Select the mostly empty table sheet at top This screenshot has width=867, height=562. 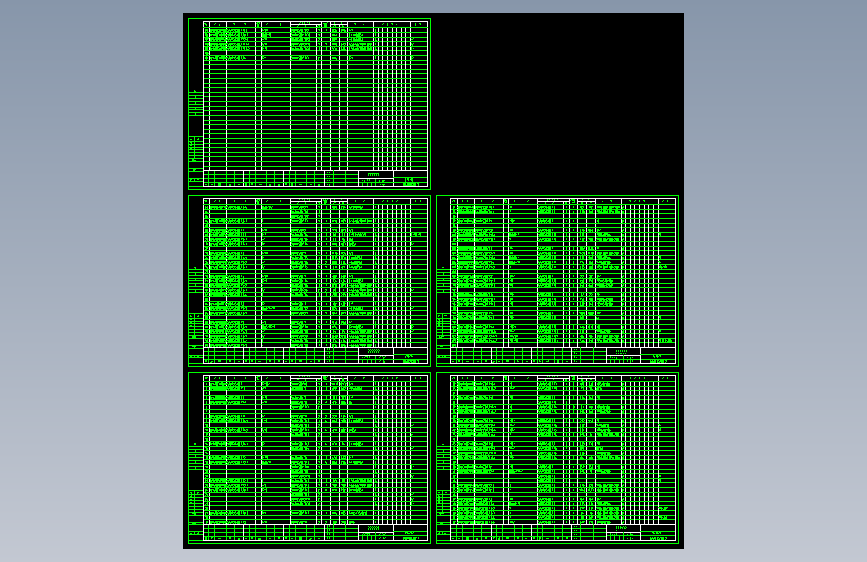309,103
